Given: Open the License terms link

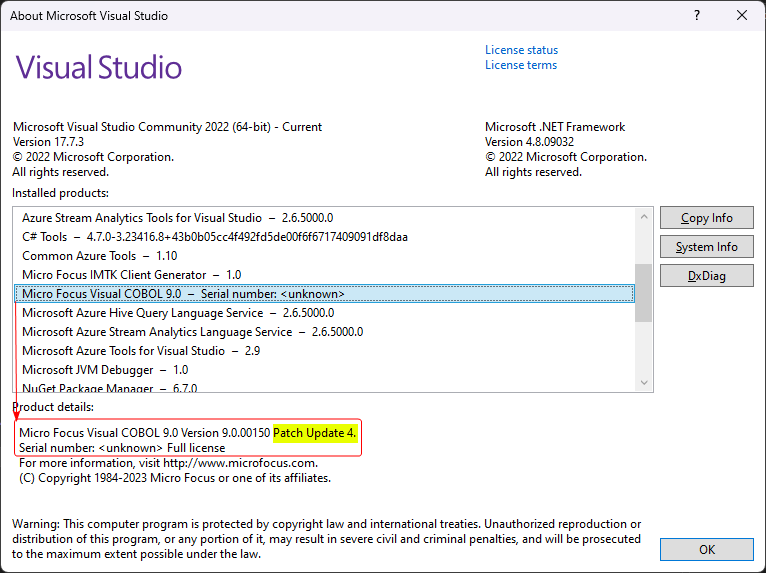Looking at the screenshot, I should pyautogui.click(x=521, y=65).
